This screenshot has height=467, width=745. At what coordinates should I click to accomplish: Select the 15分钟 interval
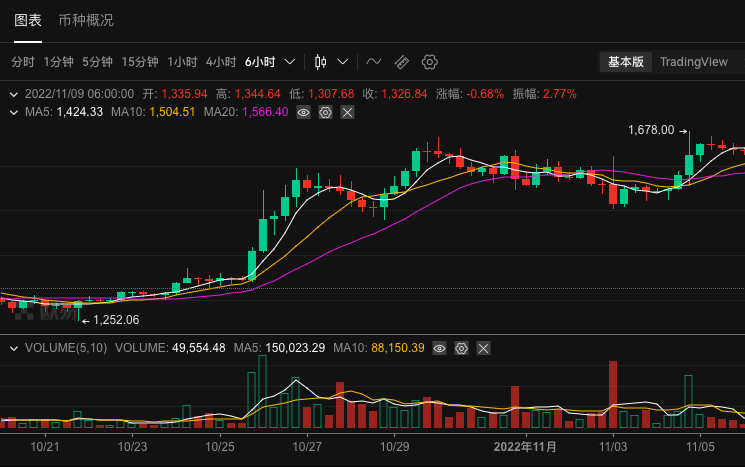(140, 62)
